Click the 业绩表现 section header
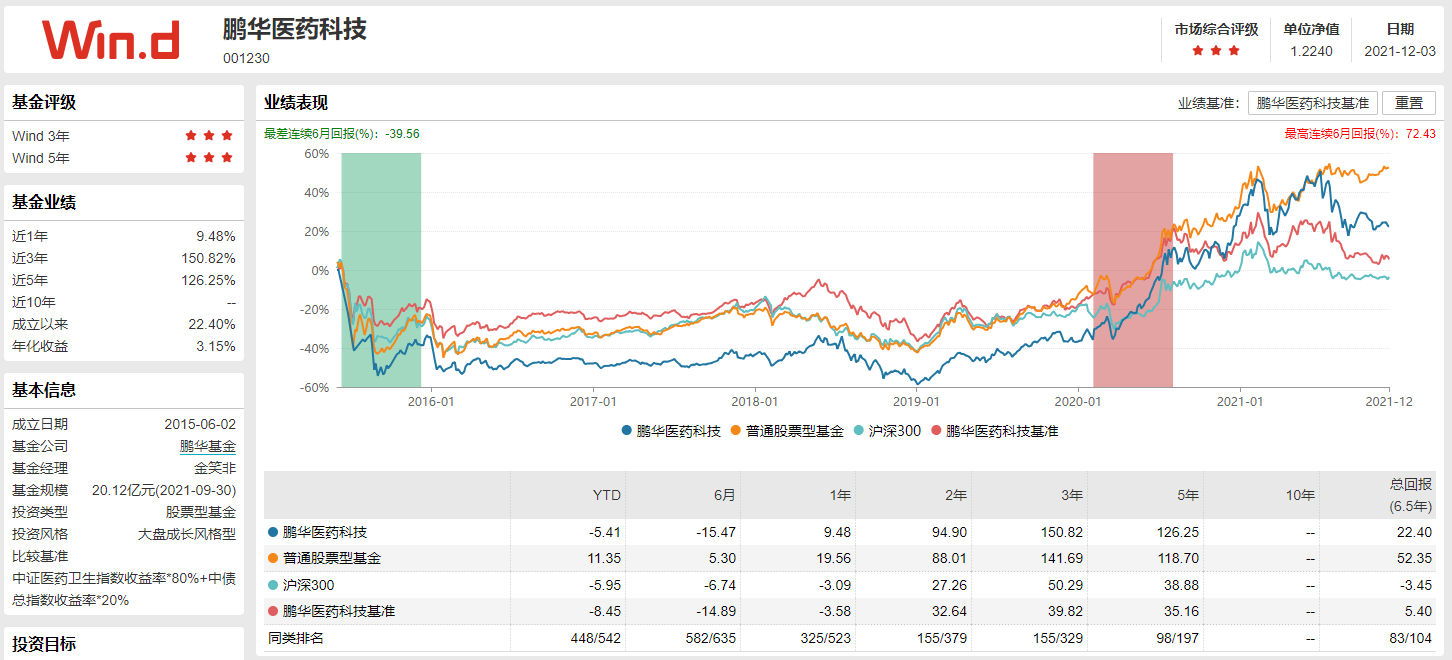Image resolution: width=1452 pixels, height=660 pixels. pos(296,102)
